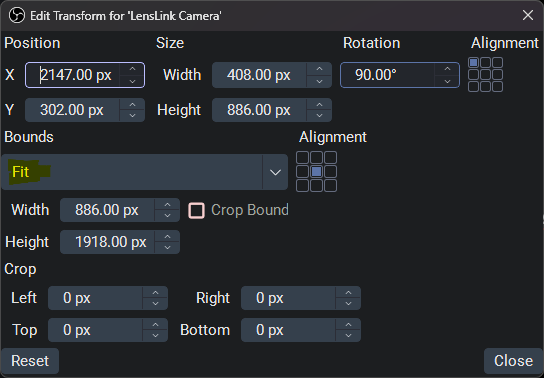
Task: Select center positional alignment cell
Action: pos(485,74)
